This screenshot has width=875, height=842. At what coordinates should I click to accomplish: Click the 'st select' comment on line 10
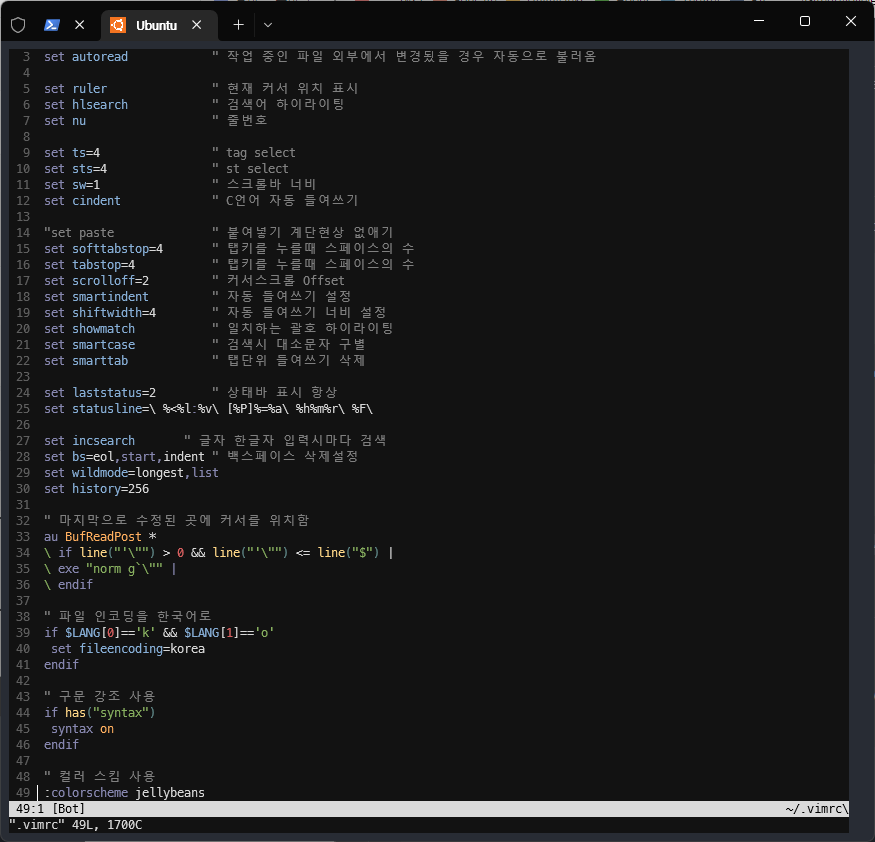click(257, 169)
